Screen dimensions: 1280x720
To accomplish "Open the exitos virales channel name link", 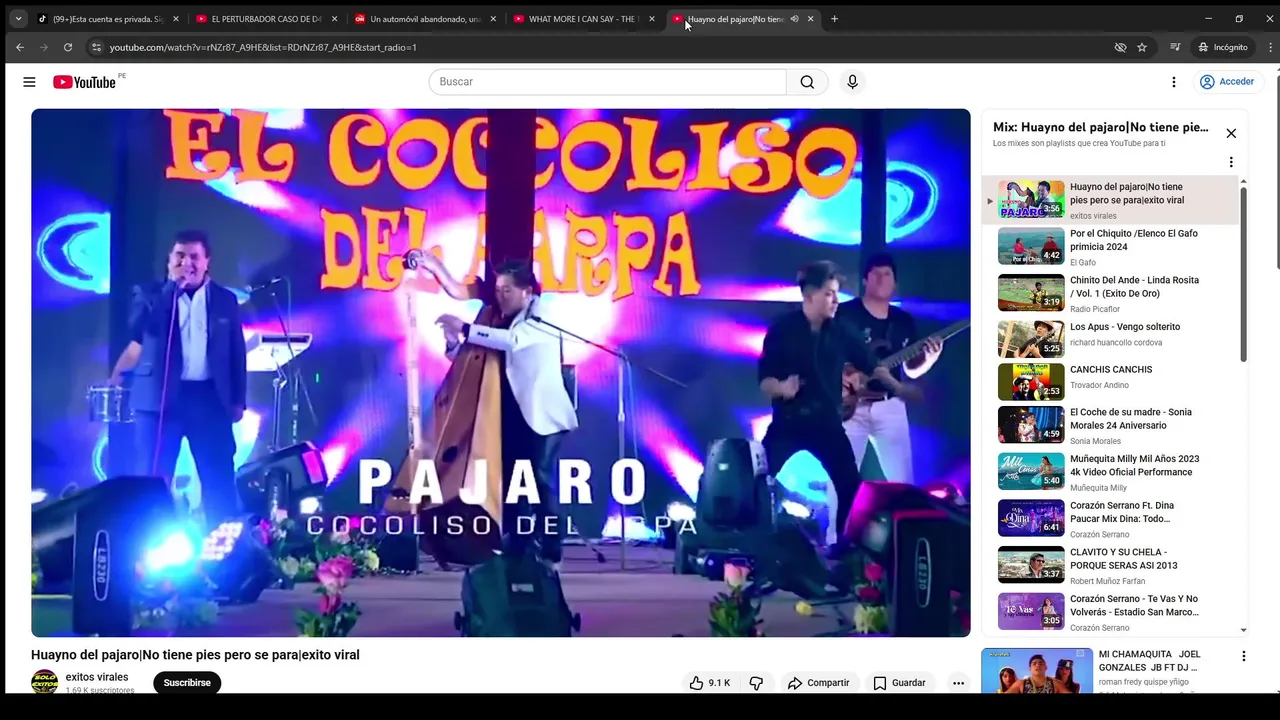I will [97, 677].
